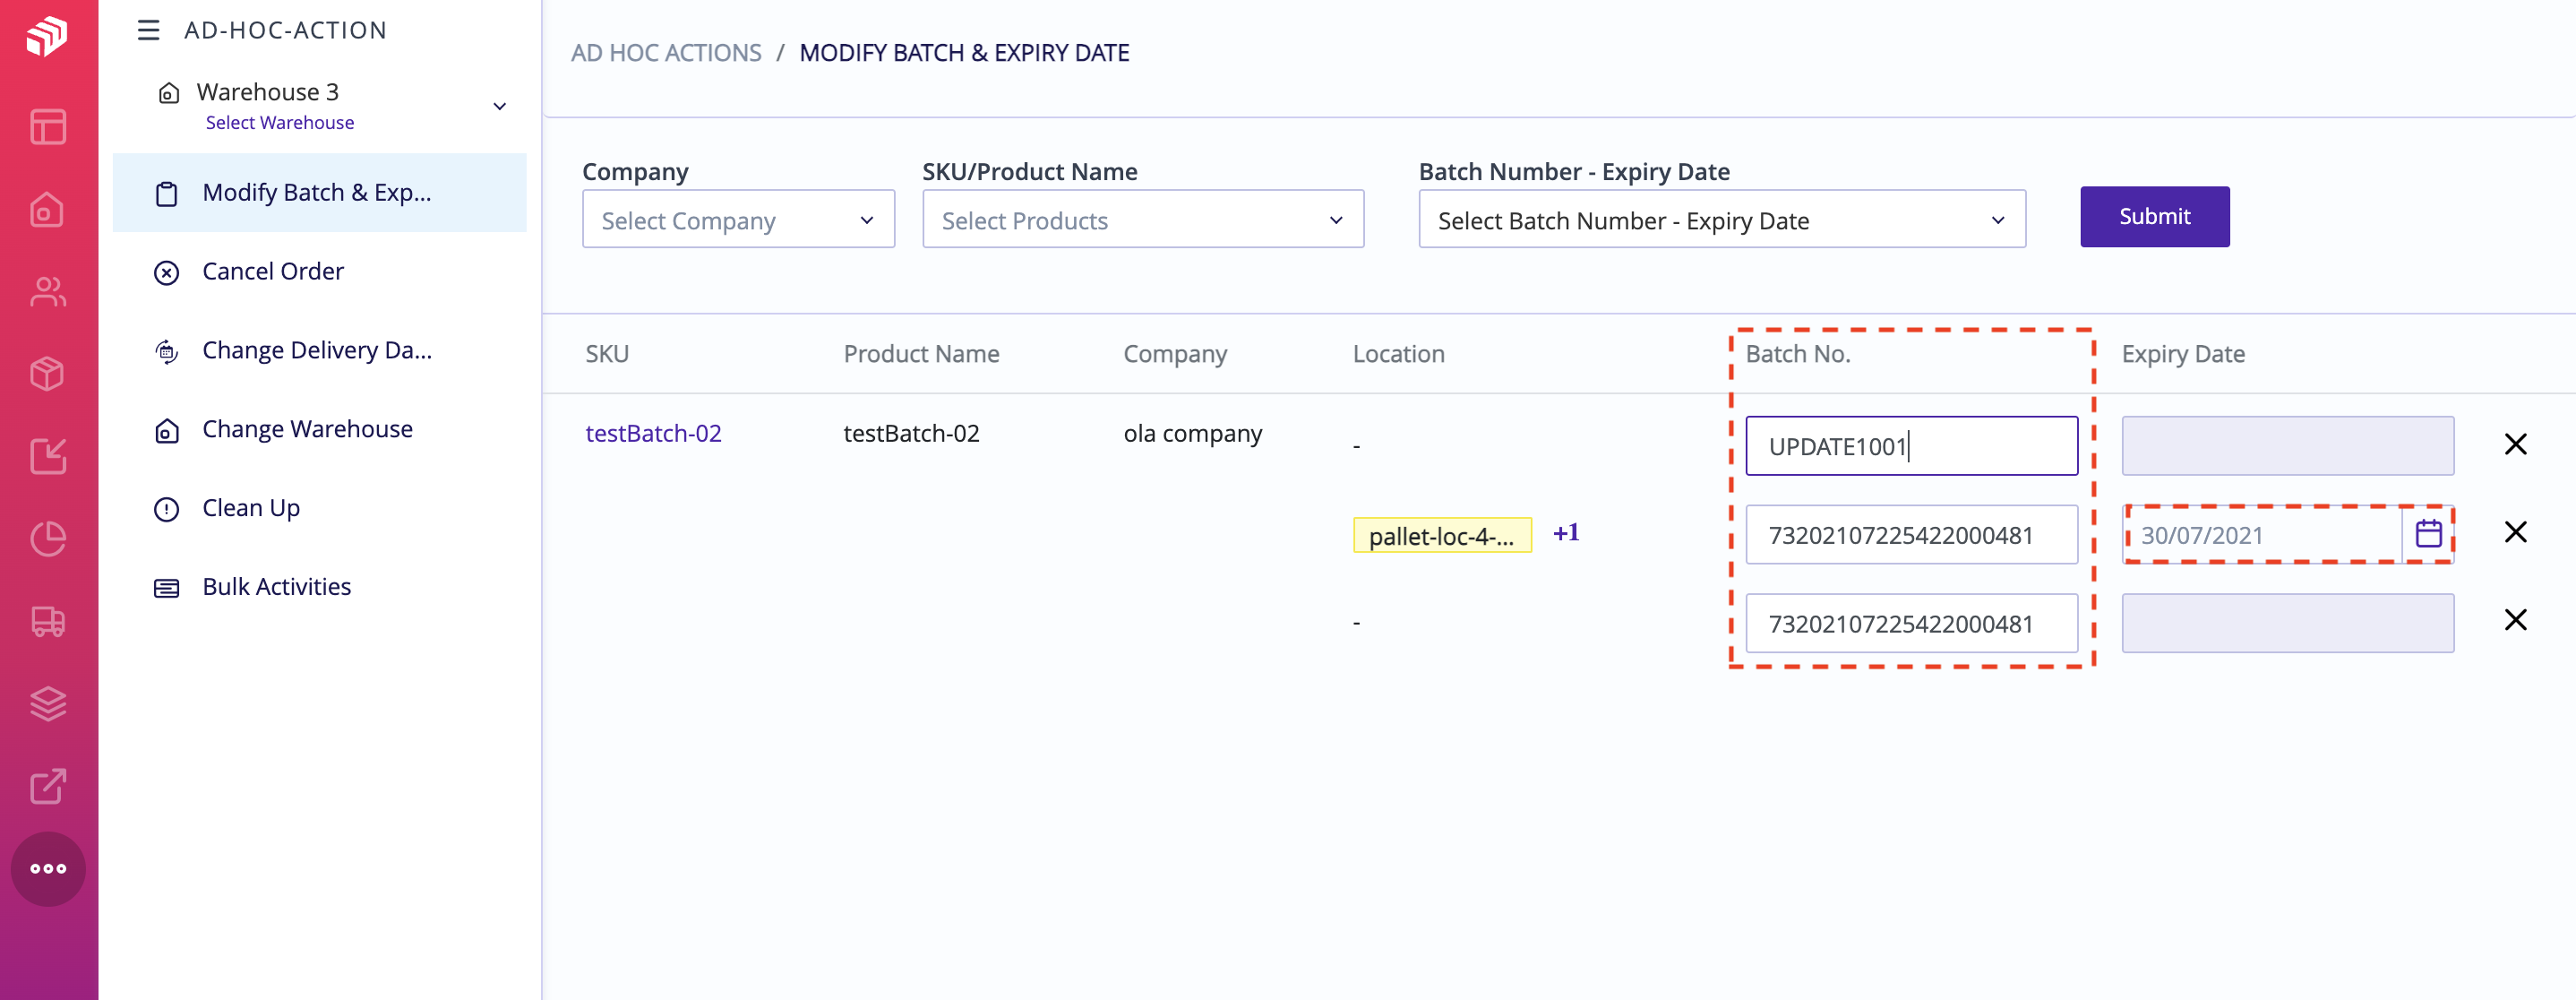Click the MODIFY BATCH & EXPIRY DATE breadcrumb

click(x=964, y=53)
